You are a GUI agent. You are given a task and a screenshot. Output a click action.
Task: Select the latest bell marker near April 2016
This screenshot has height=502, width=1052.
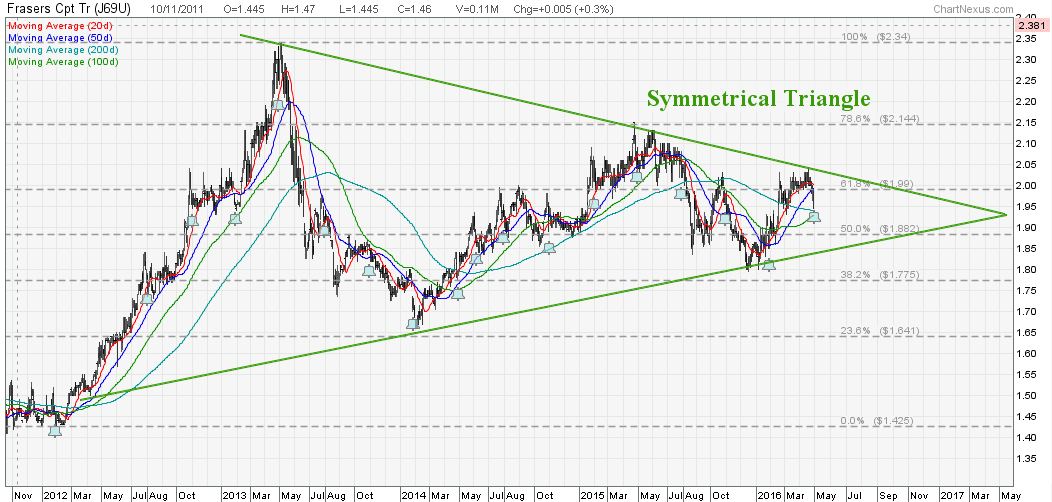pos(814,216)
